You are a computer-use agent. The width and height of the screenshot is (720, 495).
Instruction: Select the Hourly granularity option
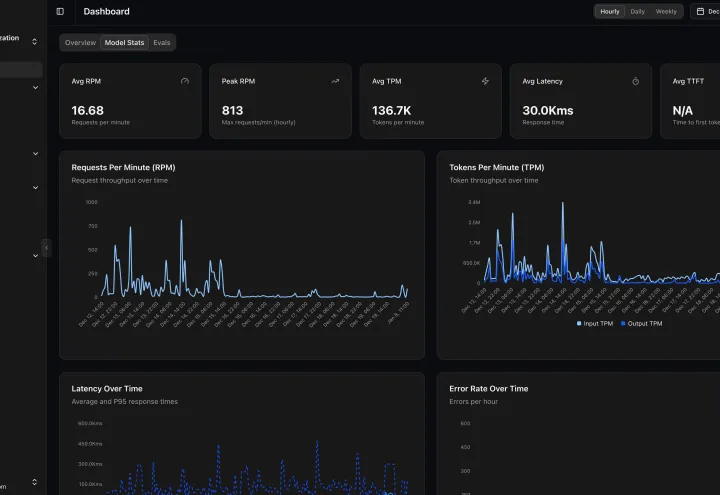pyautogui.click(x=610, y=11)
